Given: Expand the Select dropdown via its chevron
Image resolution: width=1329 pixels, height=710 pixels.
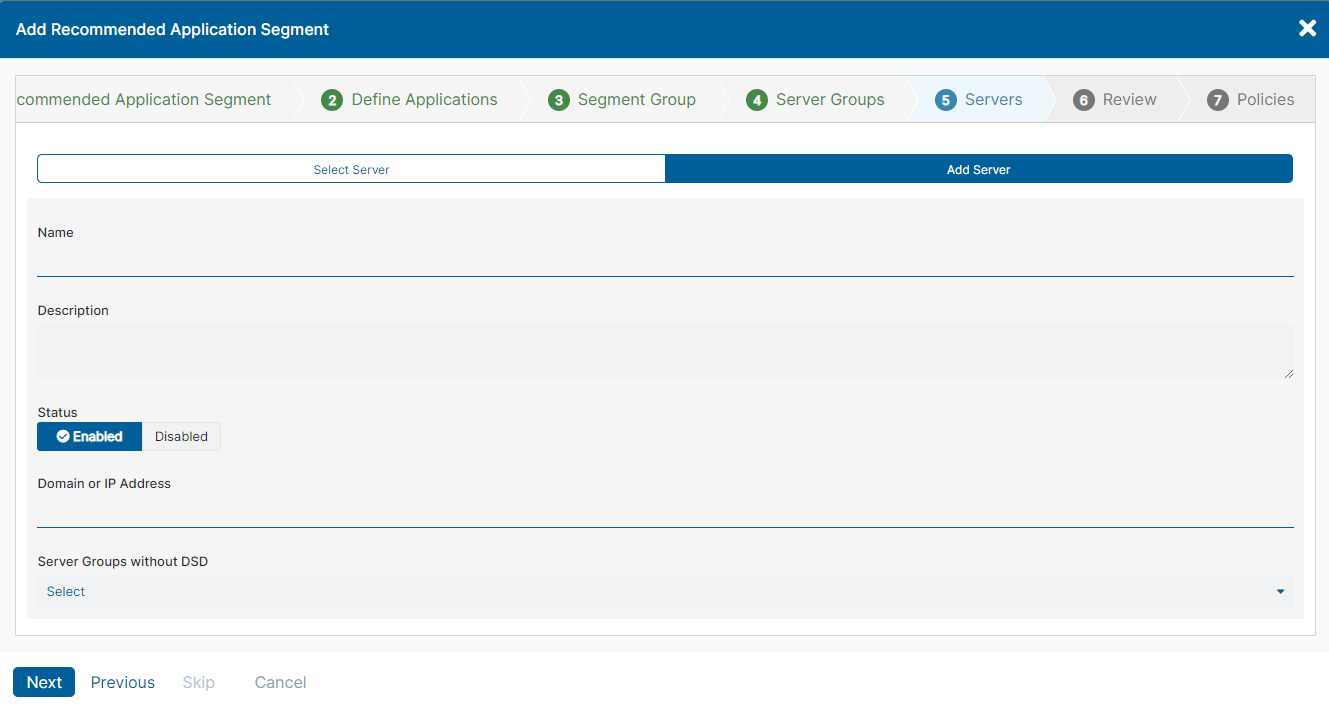Looking at the screenshot, I should click(1280, 591).
